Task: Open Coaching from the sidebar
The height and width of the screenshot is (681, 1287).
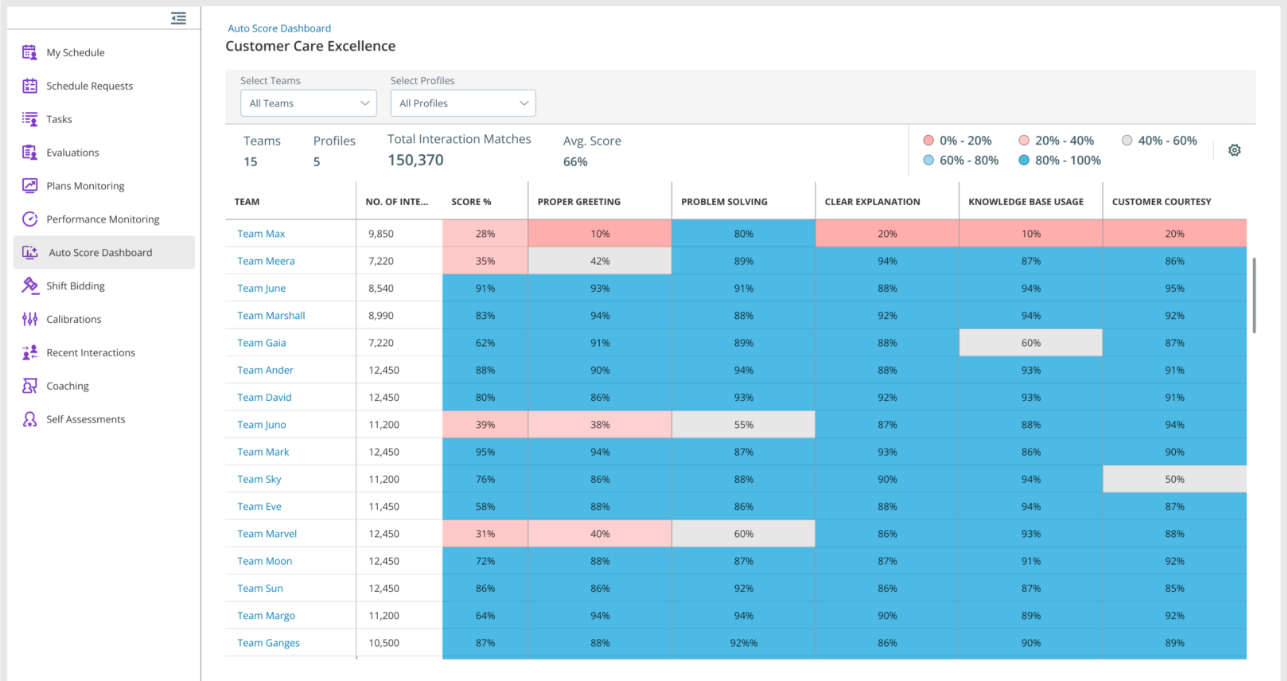Action: tap(67, 386)
